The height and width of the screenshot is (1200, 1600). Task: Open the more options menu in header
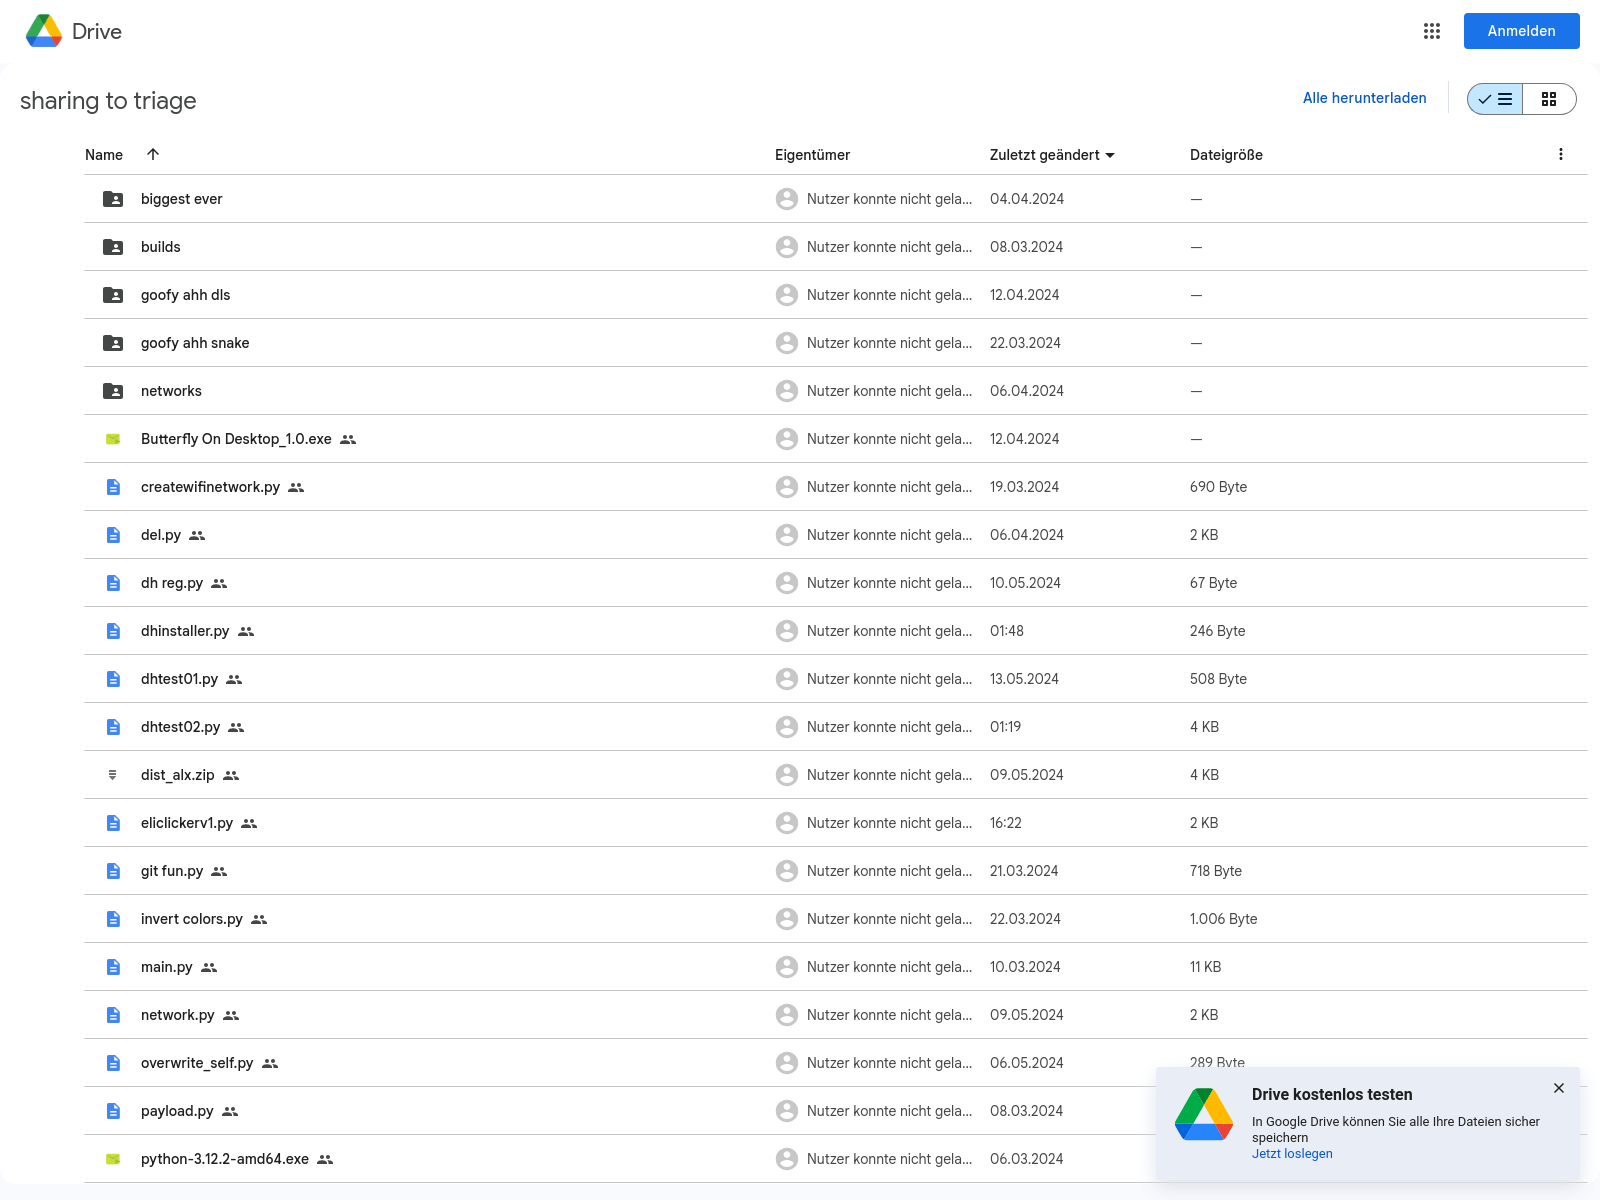click(x=1561, y=154)
